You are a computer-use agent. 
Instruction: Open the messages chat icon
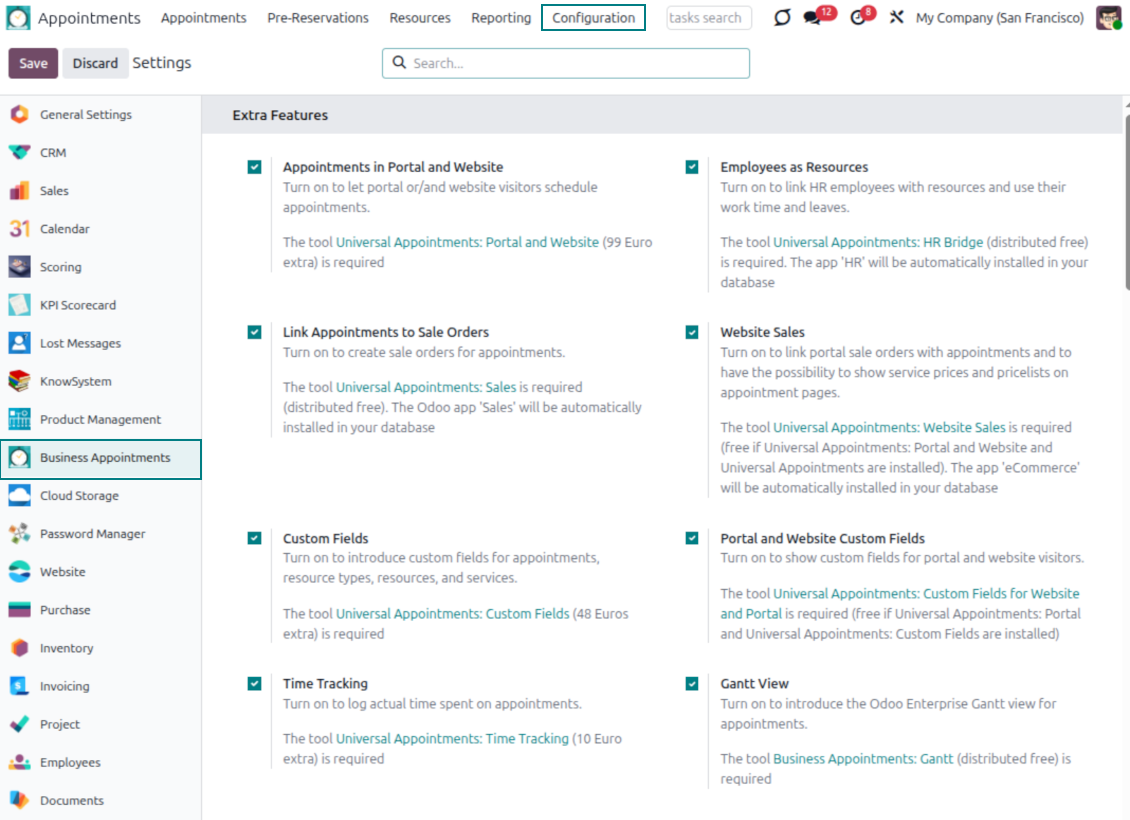point(813,18)
